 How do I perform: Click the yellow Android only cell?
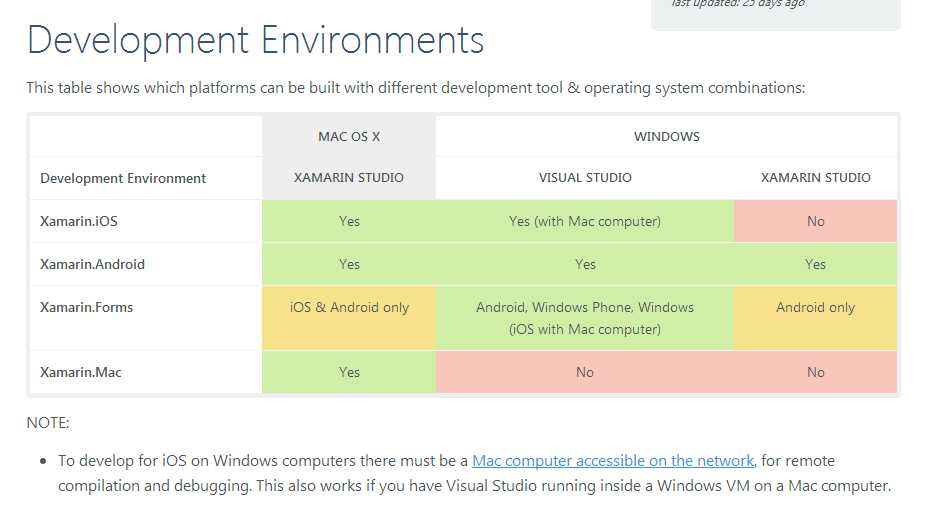(815, 308)
